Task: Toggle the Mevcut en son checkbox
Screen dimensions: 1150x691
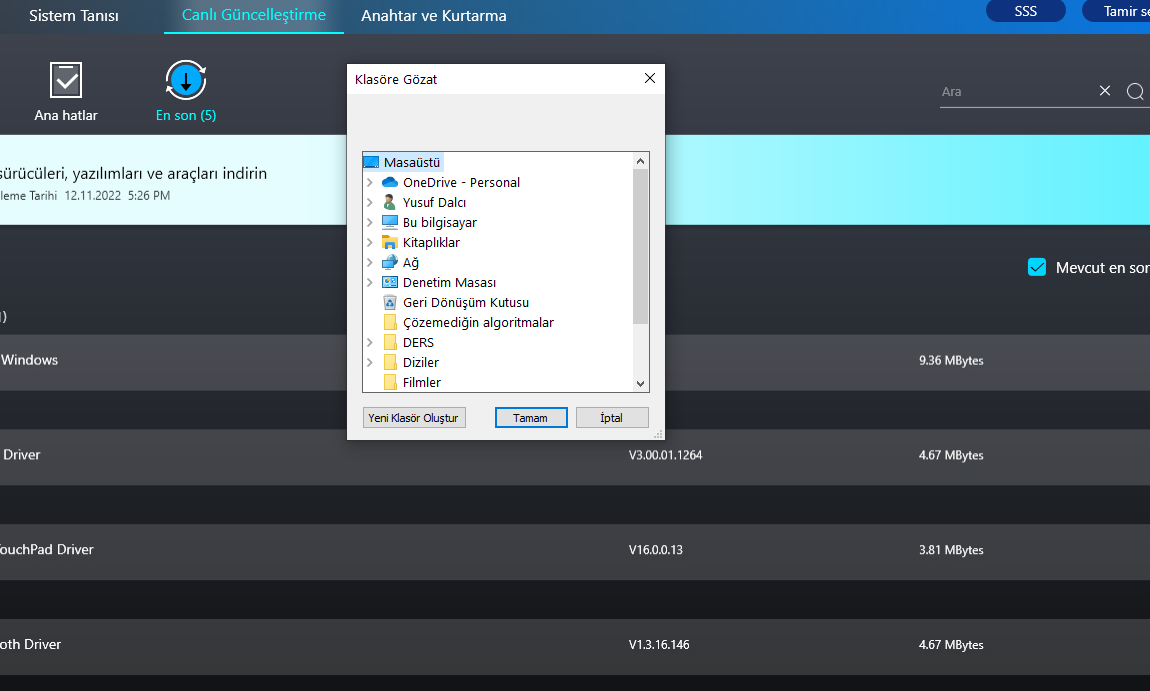Action: [x=1036, y=267]
